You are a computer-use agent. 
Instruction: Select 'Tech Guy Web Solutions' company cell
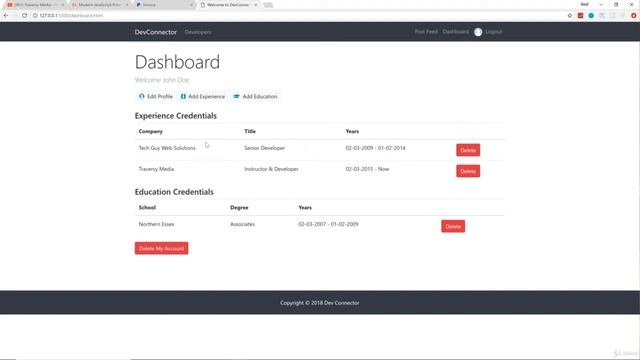pos(167,148)
